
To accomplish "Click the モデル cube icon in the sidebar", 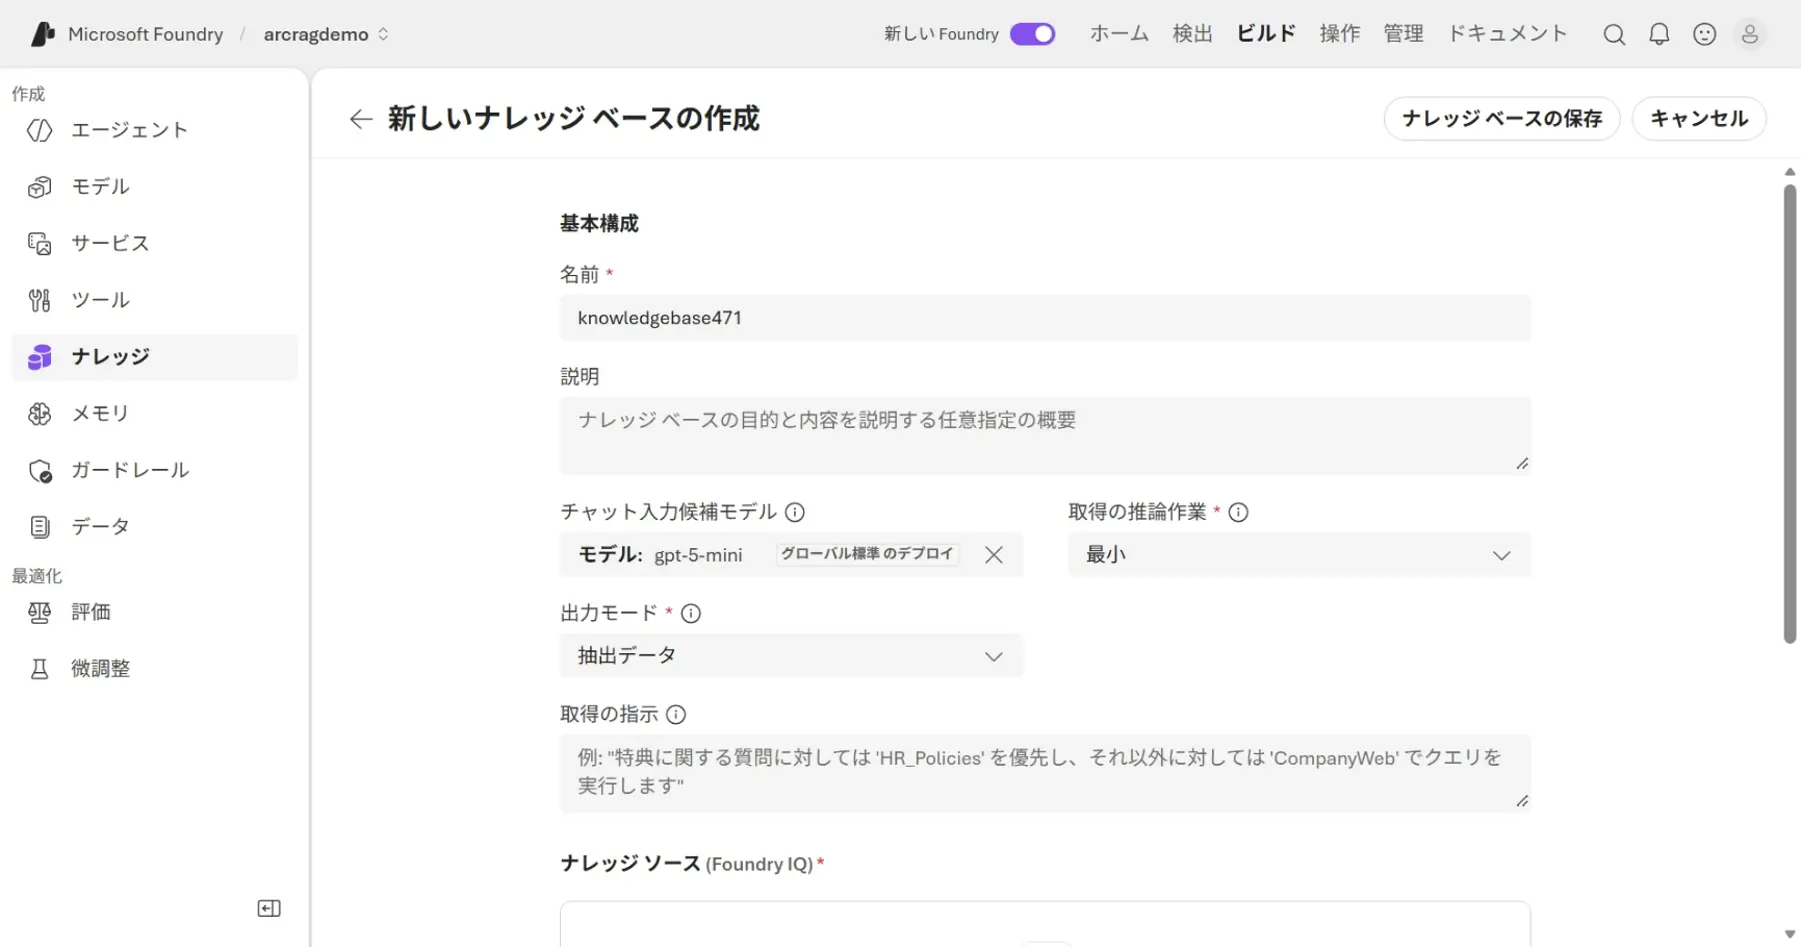I will pyautogui.click(x=40, y=187).
